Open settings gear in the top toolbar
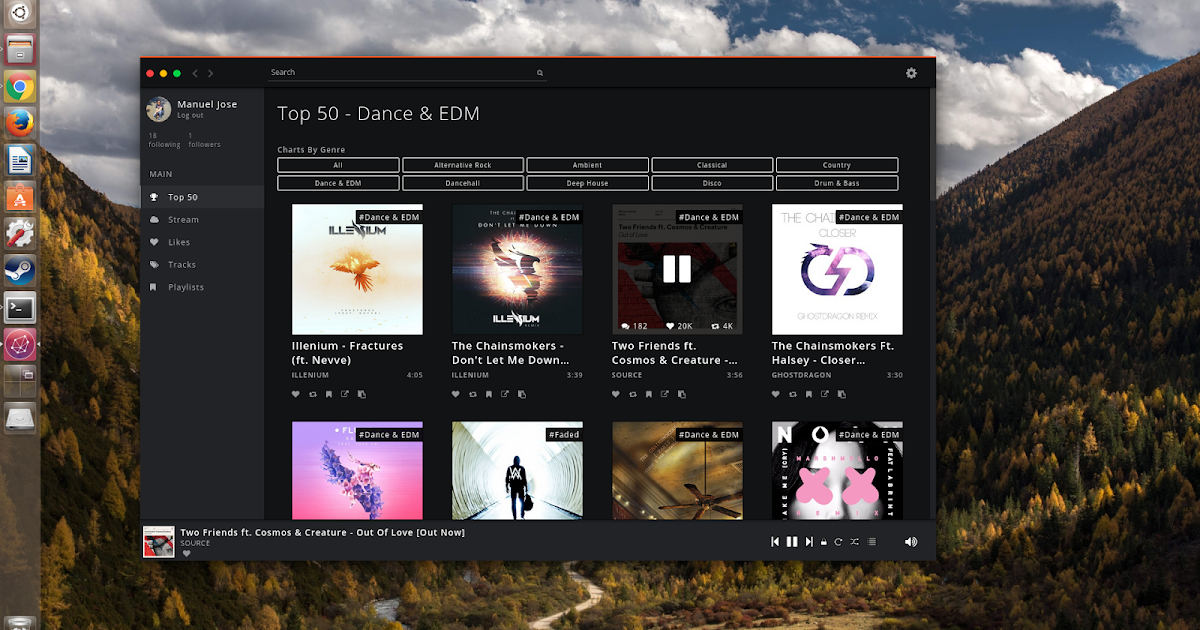 (x=910, y=73)
